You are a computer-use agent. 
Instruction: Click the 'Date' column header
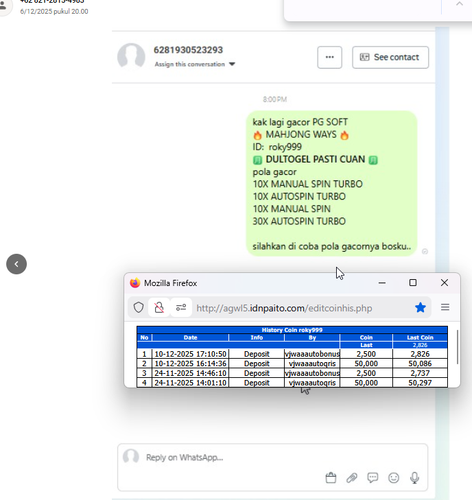coord(190,338)
